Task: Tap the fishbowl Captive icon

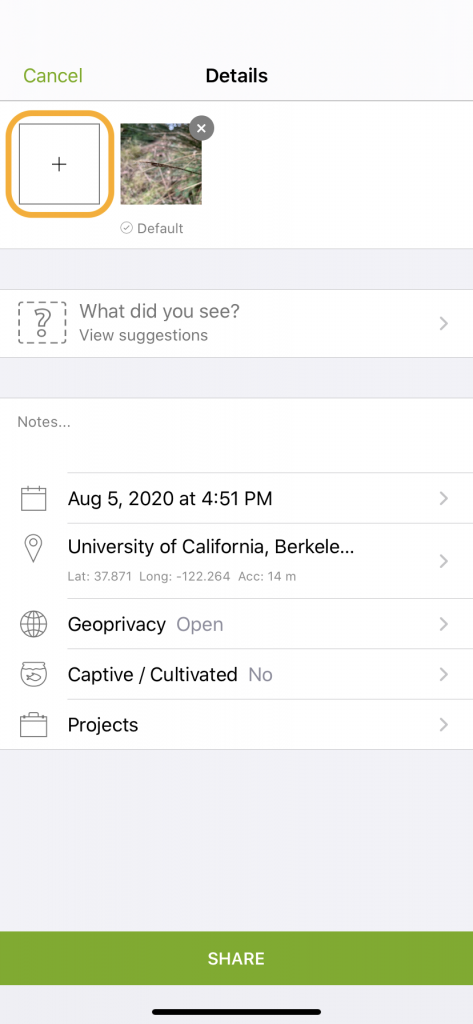Action: pyautogui.click(x=33, y=675)
